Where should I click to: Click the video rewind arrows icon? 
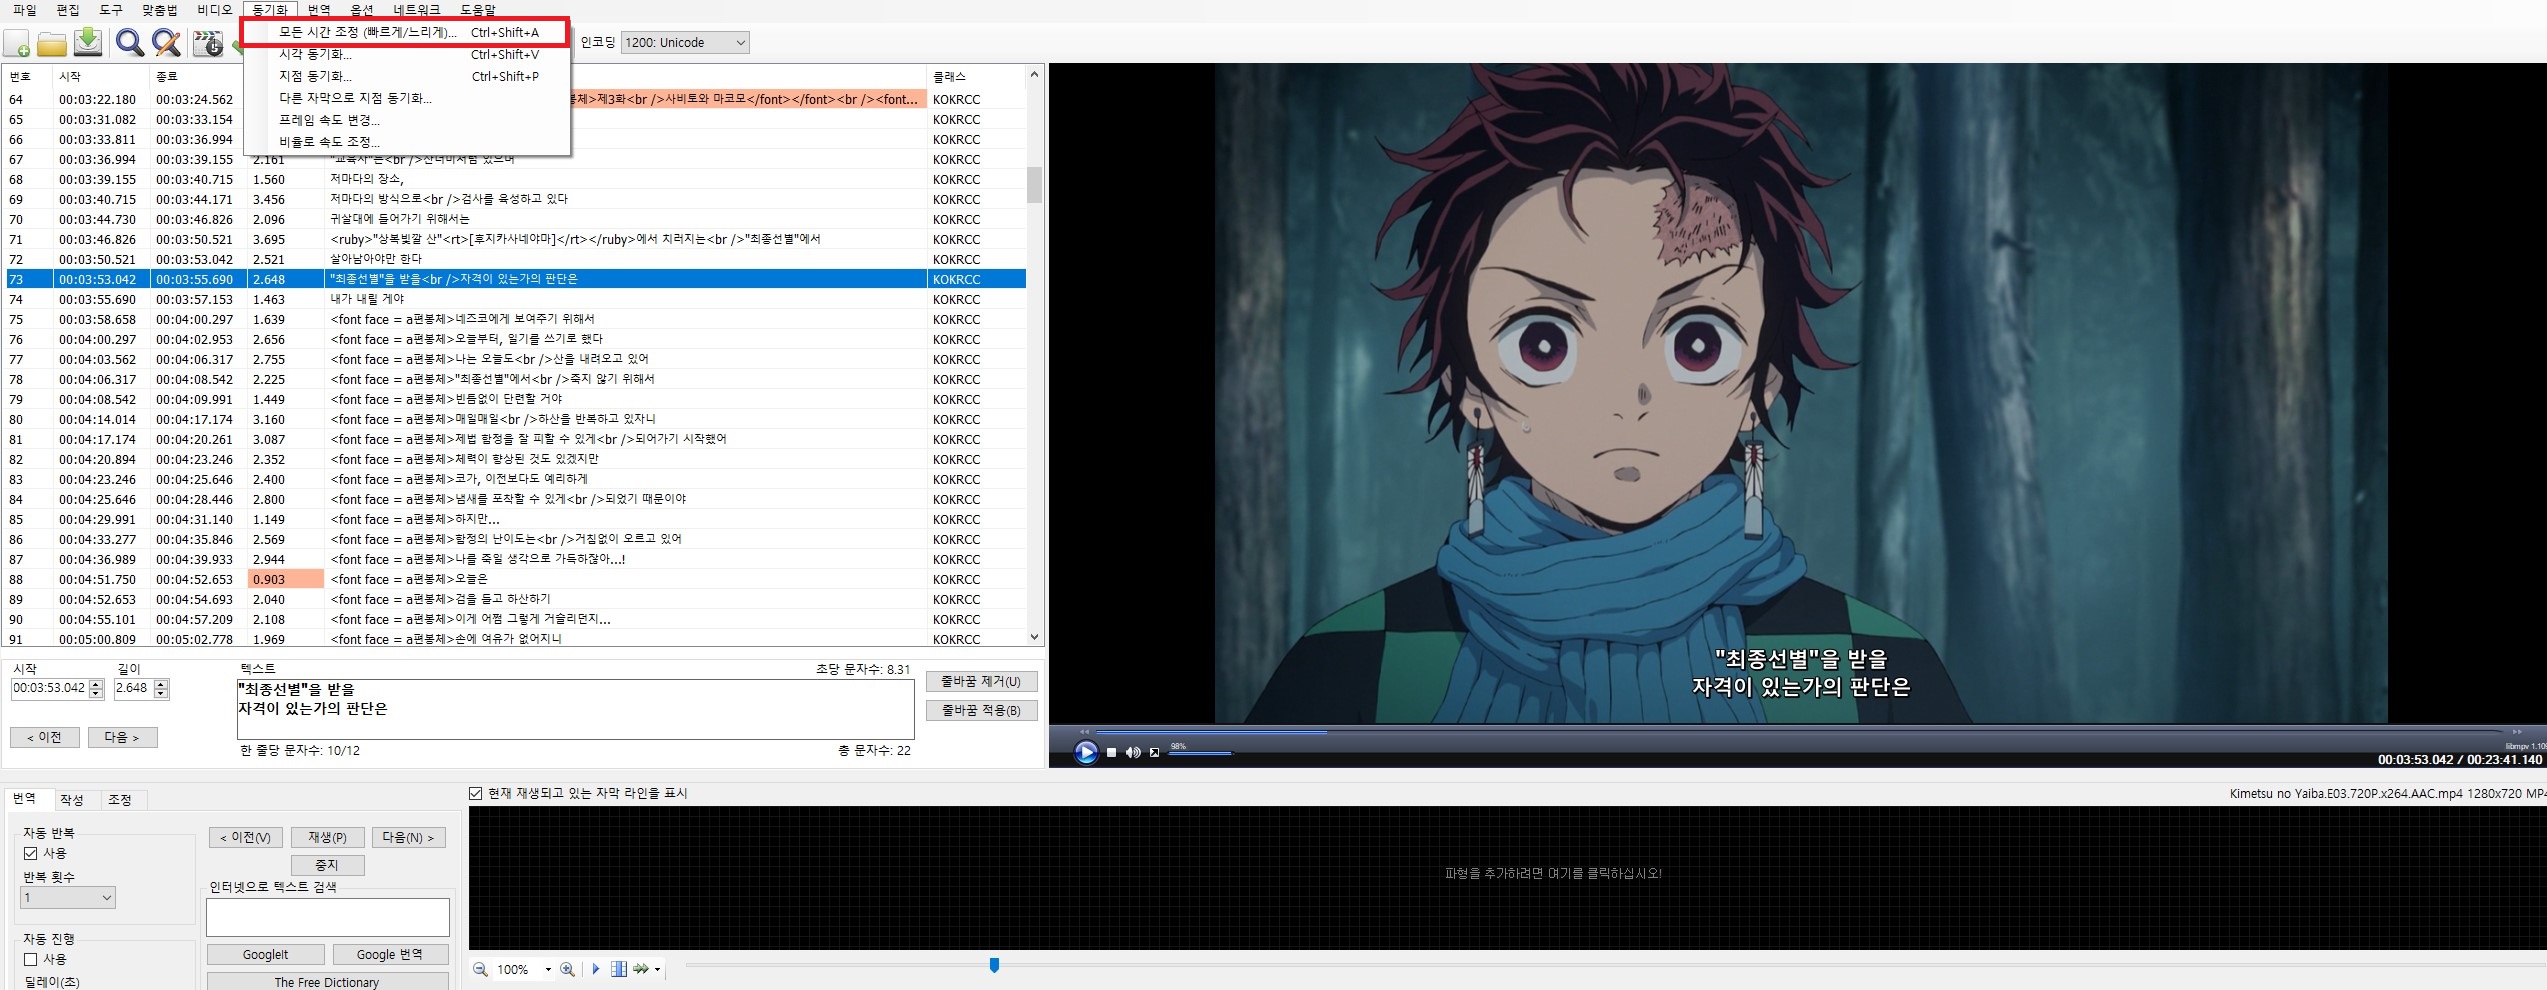click(x=1085, y=732)
